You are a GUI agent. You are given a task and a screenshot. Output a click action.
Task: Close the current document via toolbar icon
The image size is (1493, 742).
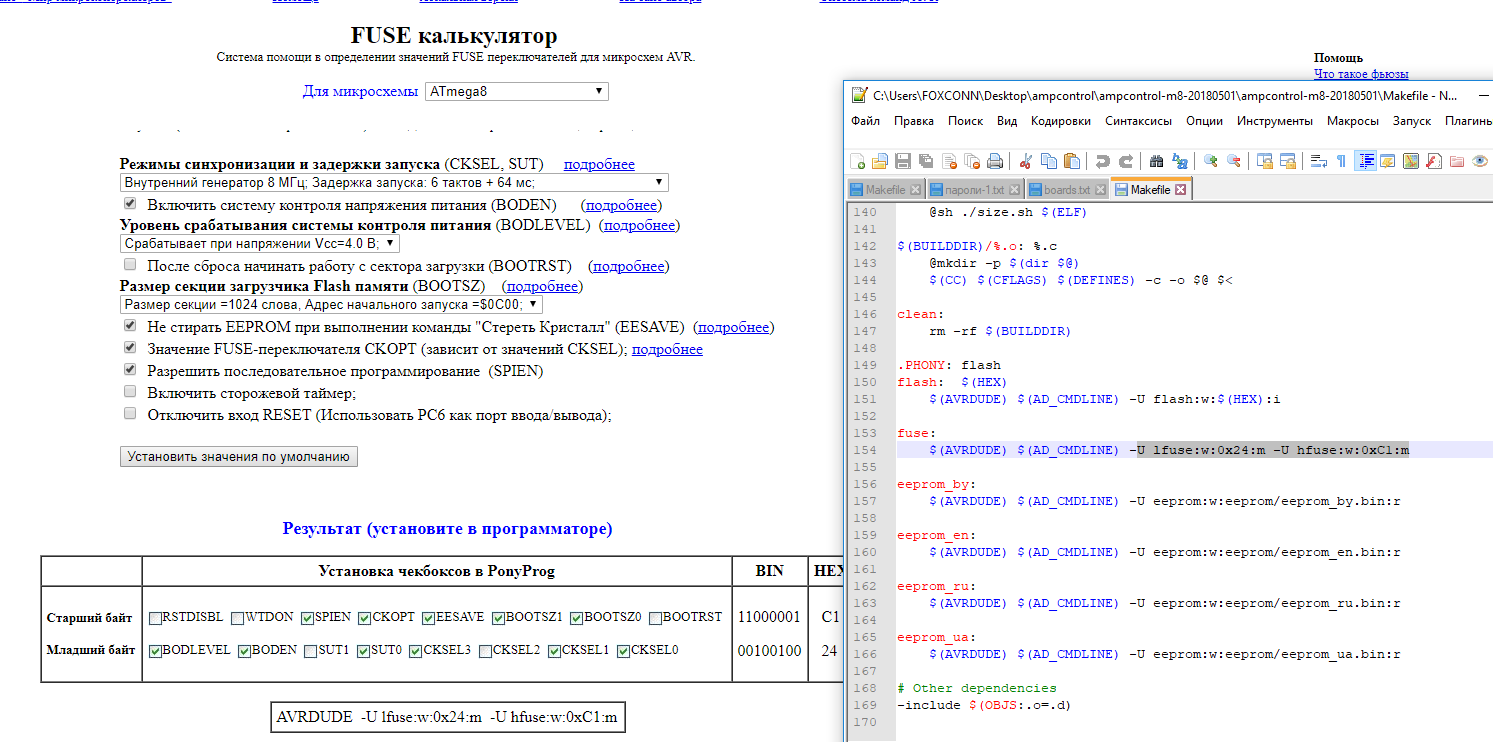tap(949, 161)
